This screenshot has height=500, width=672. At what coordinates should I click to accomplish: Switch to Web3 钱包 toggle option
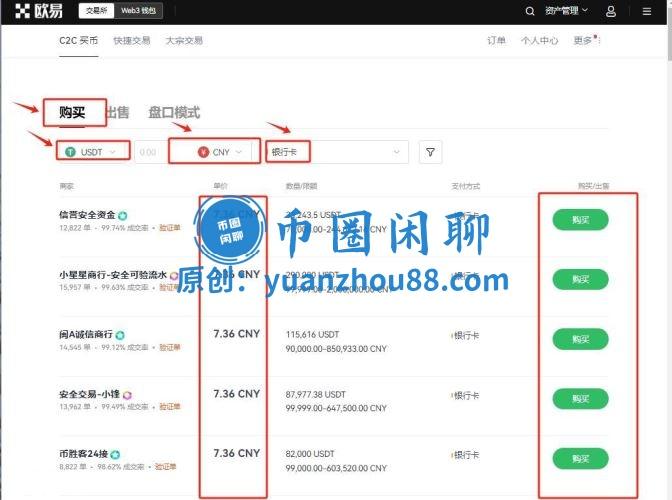(138, 11)
